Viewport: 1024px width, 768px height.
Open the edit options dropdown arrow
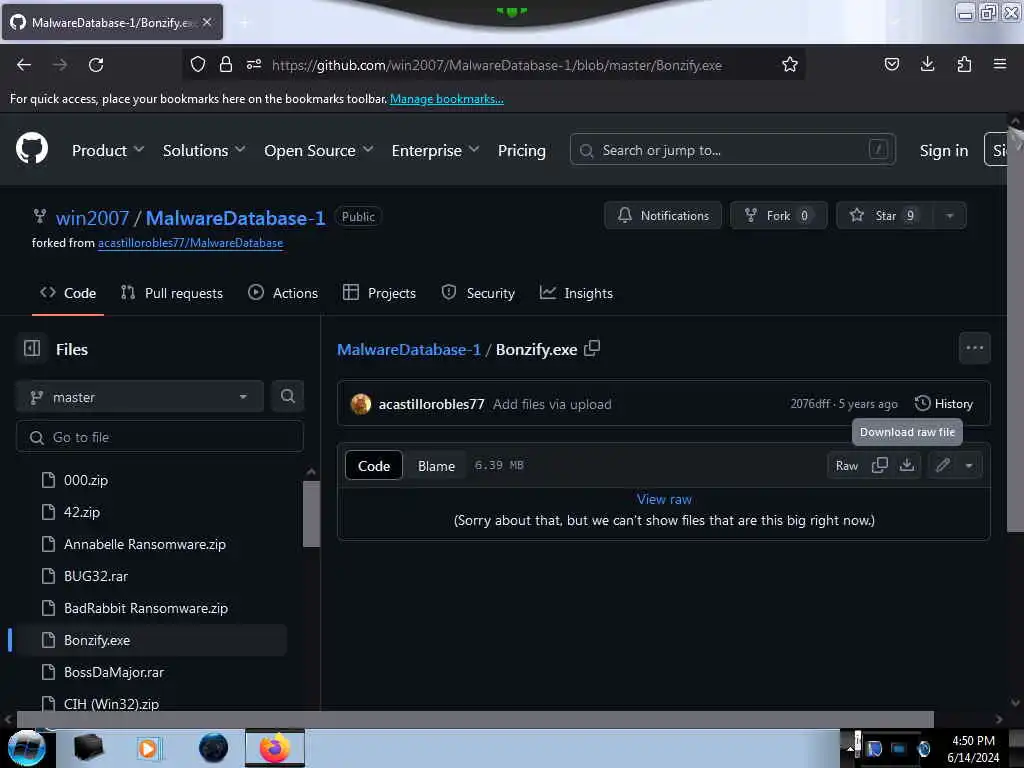[969, 465]
